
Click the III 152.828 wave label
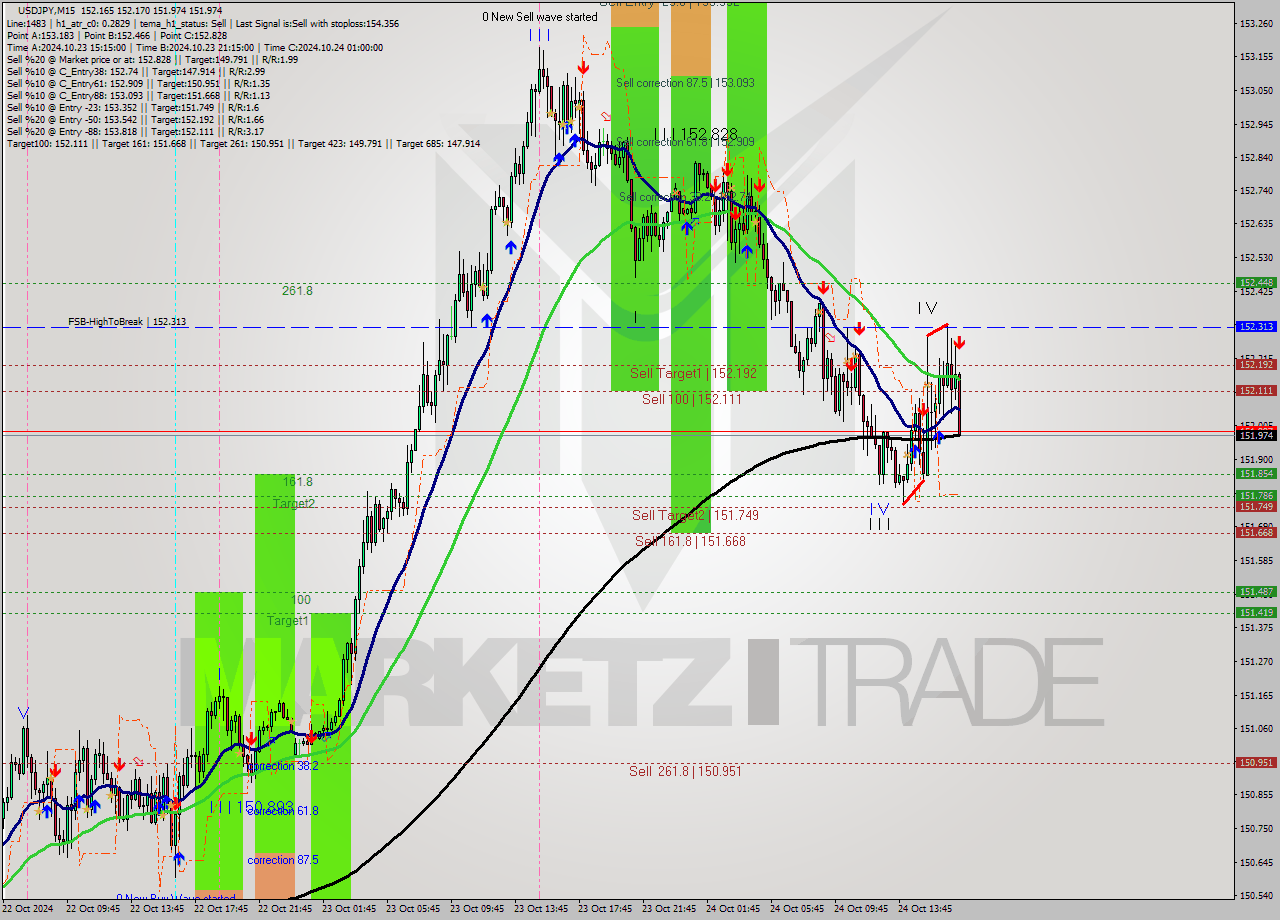point(696,134)
